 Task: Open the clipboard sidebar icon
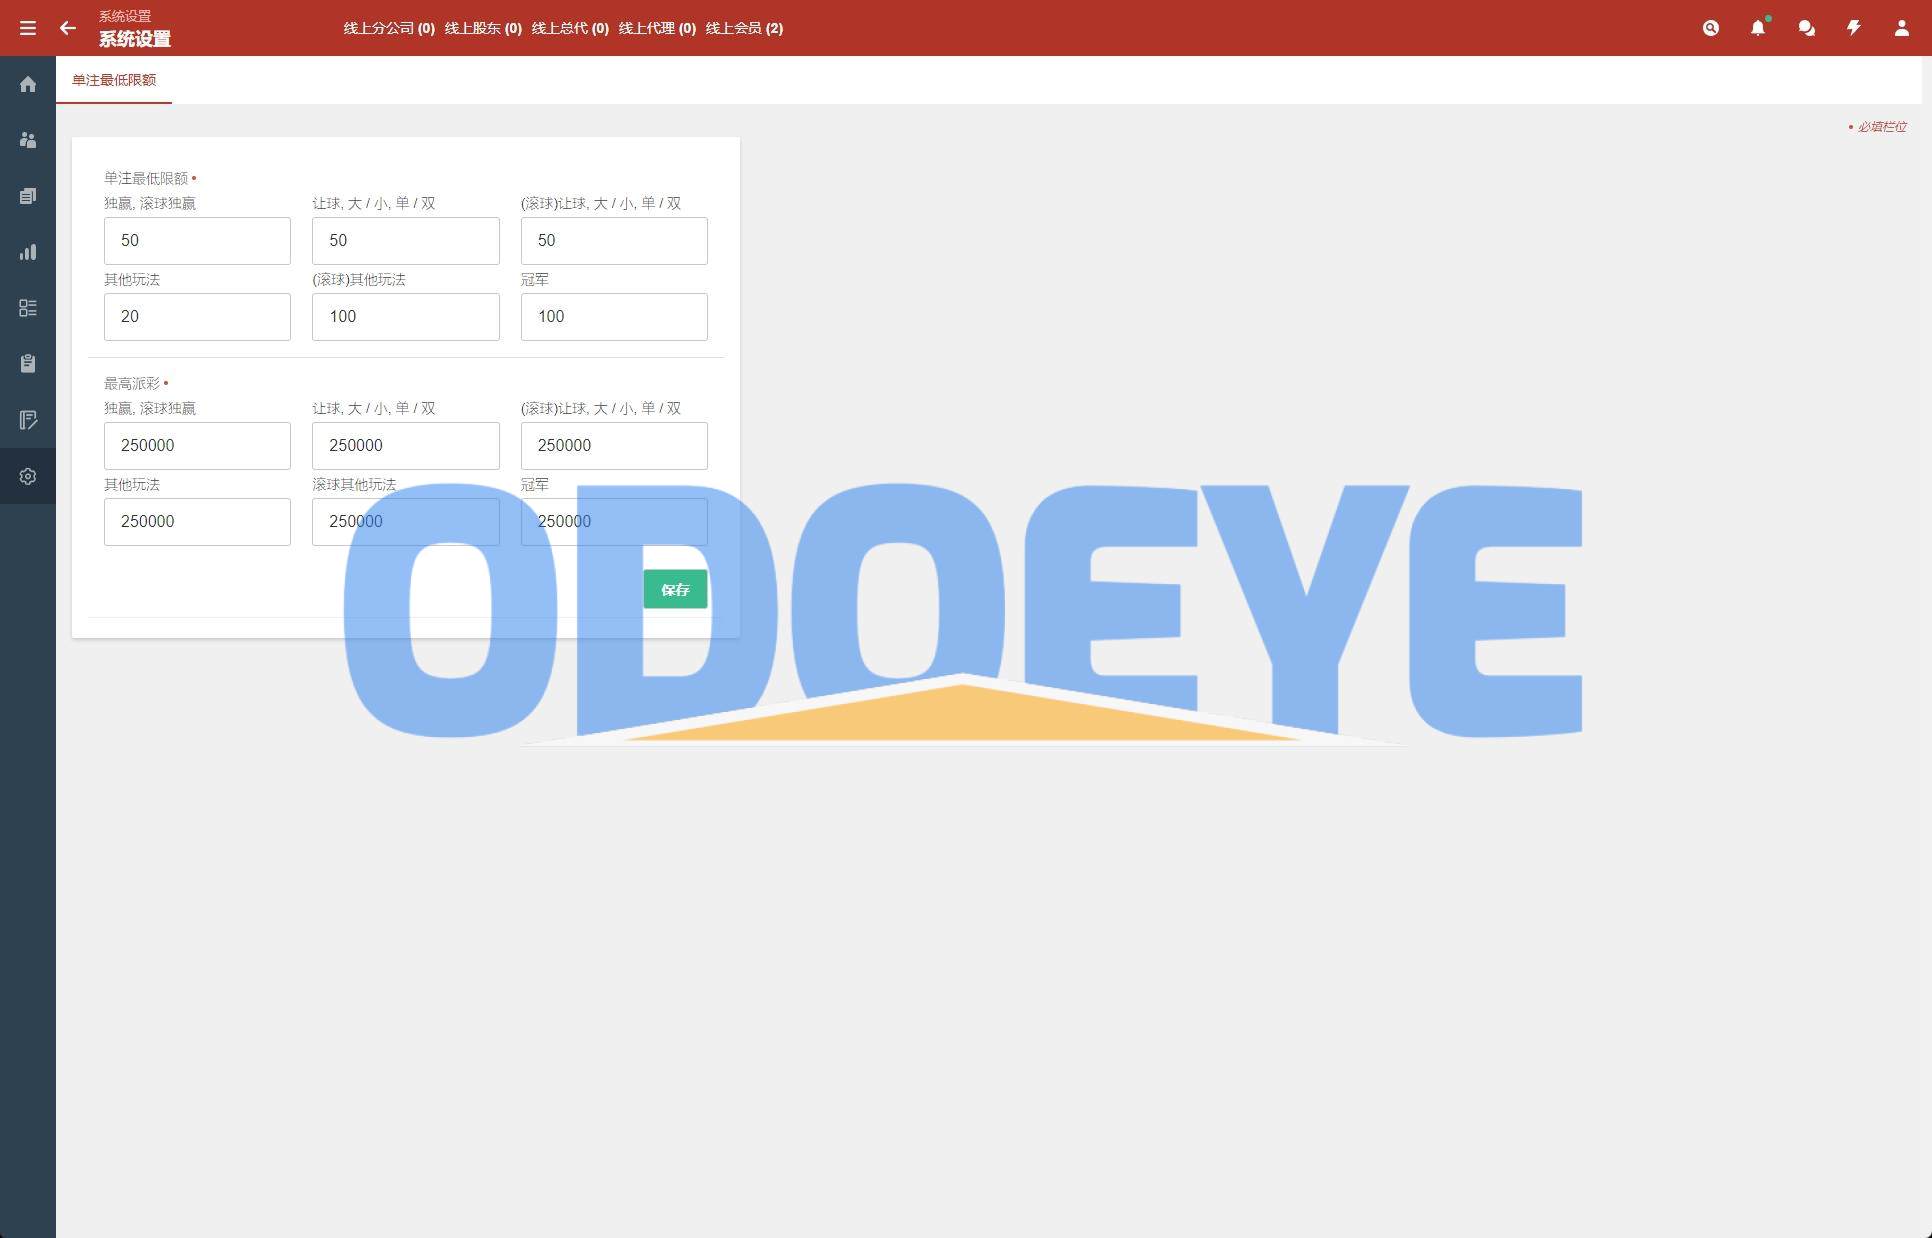28,364
